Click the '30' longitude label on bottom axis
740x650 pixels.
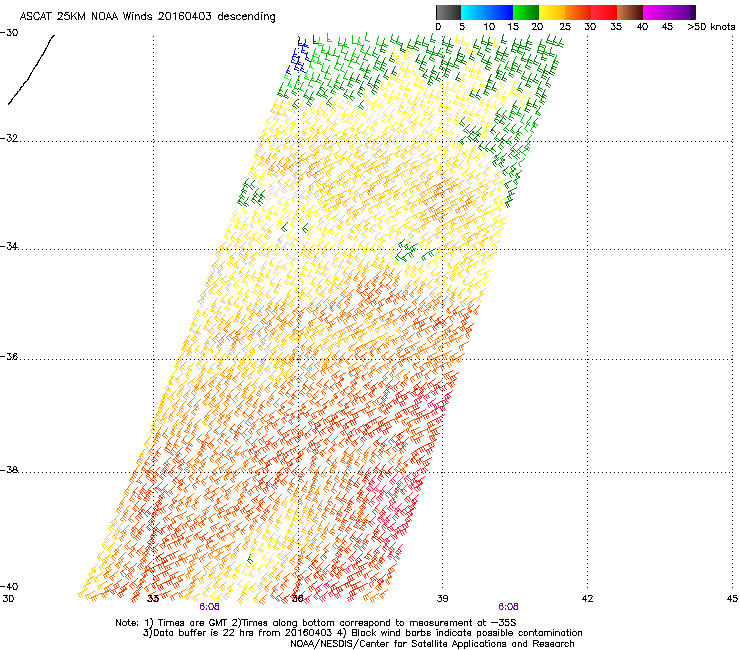8,599
